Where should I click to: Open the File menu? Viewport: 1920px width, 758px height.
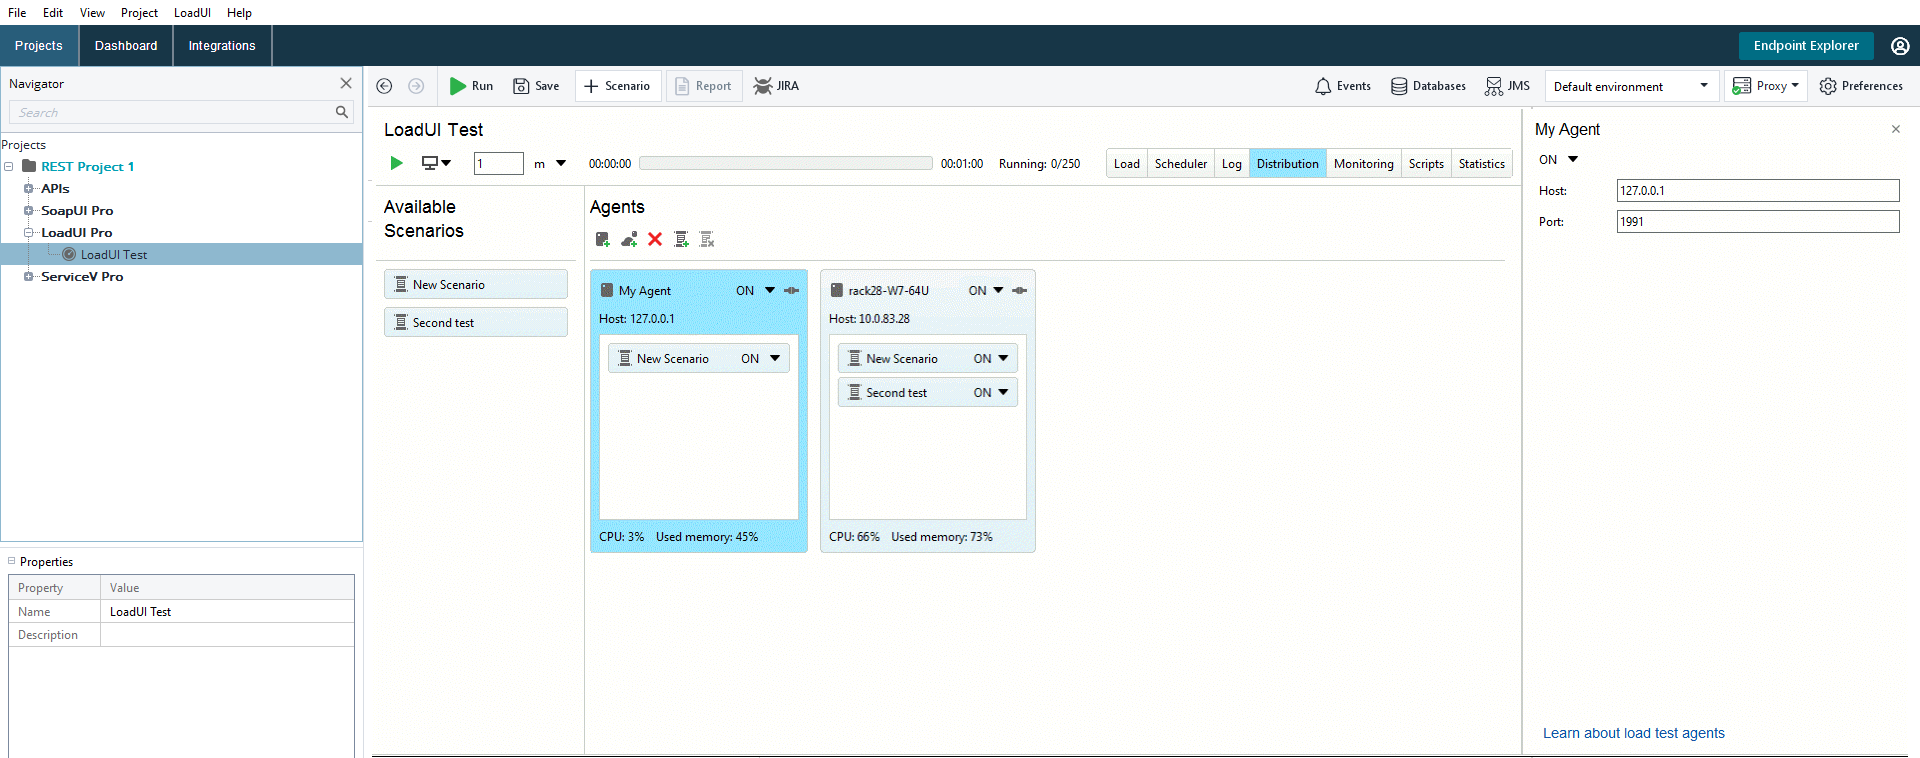click(x=17, y=13)
